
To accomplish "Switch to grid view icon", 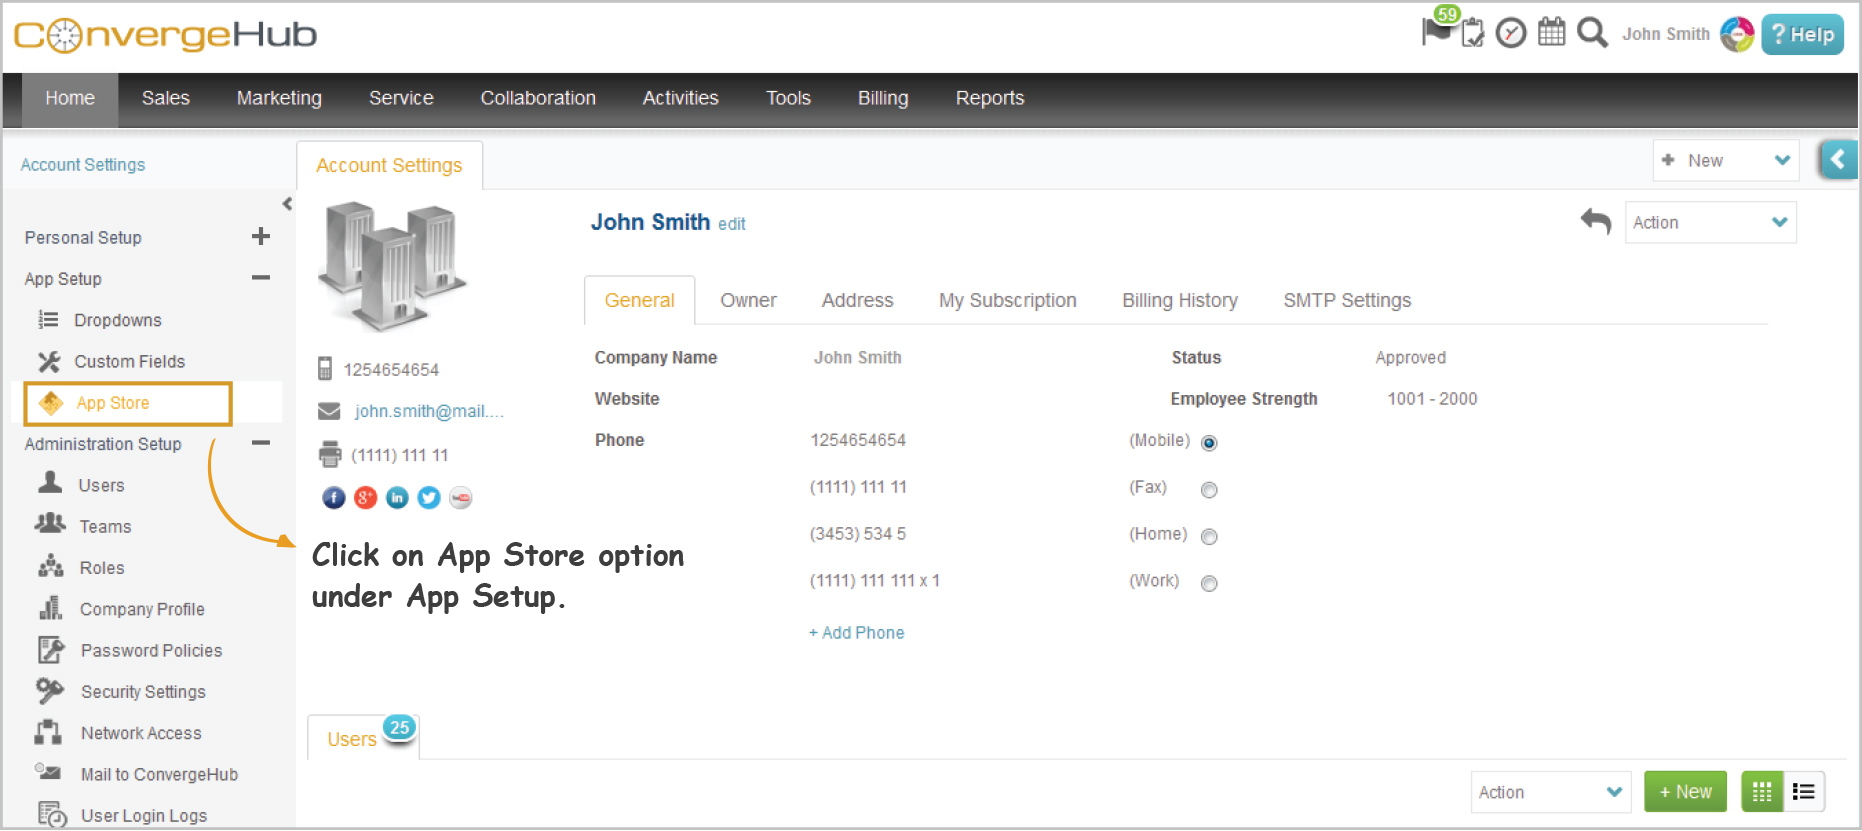I will pyautogui.click(x=1762, y=792).
